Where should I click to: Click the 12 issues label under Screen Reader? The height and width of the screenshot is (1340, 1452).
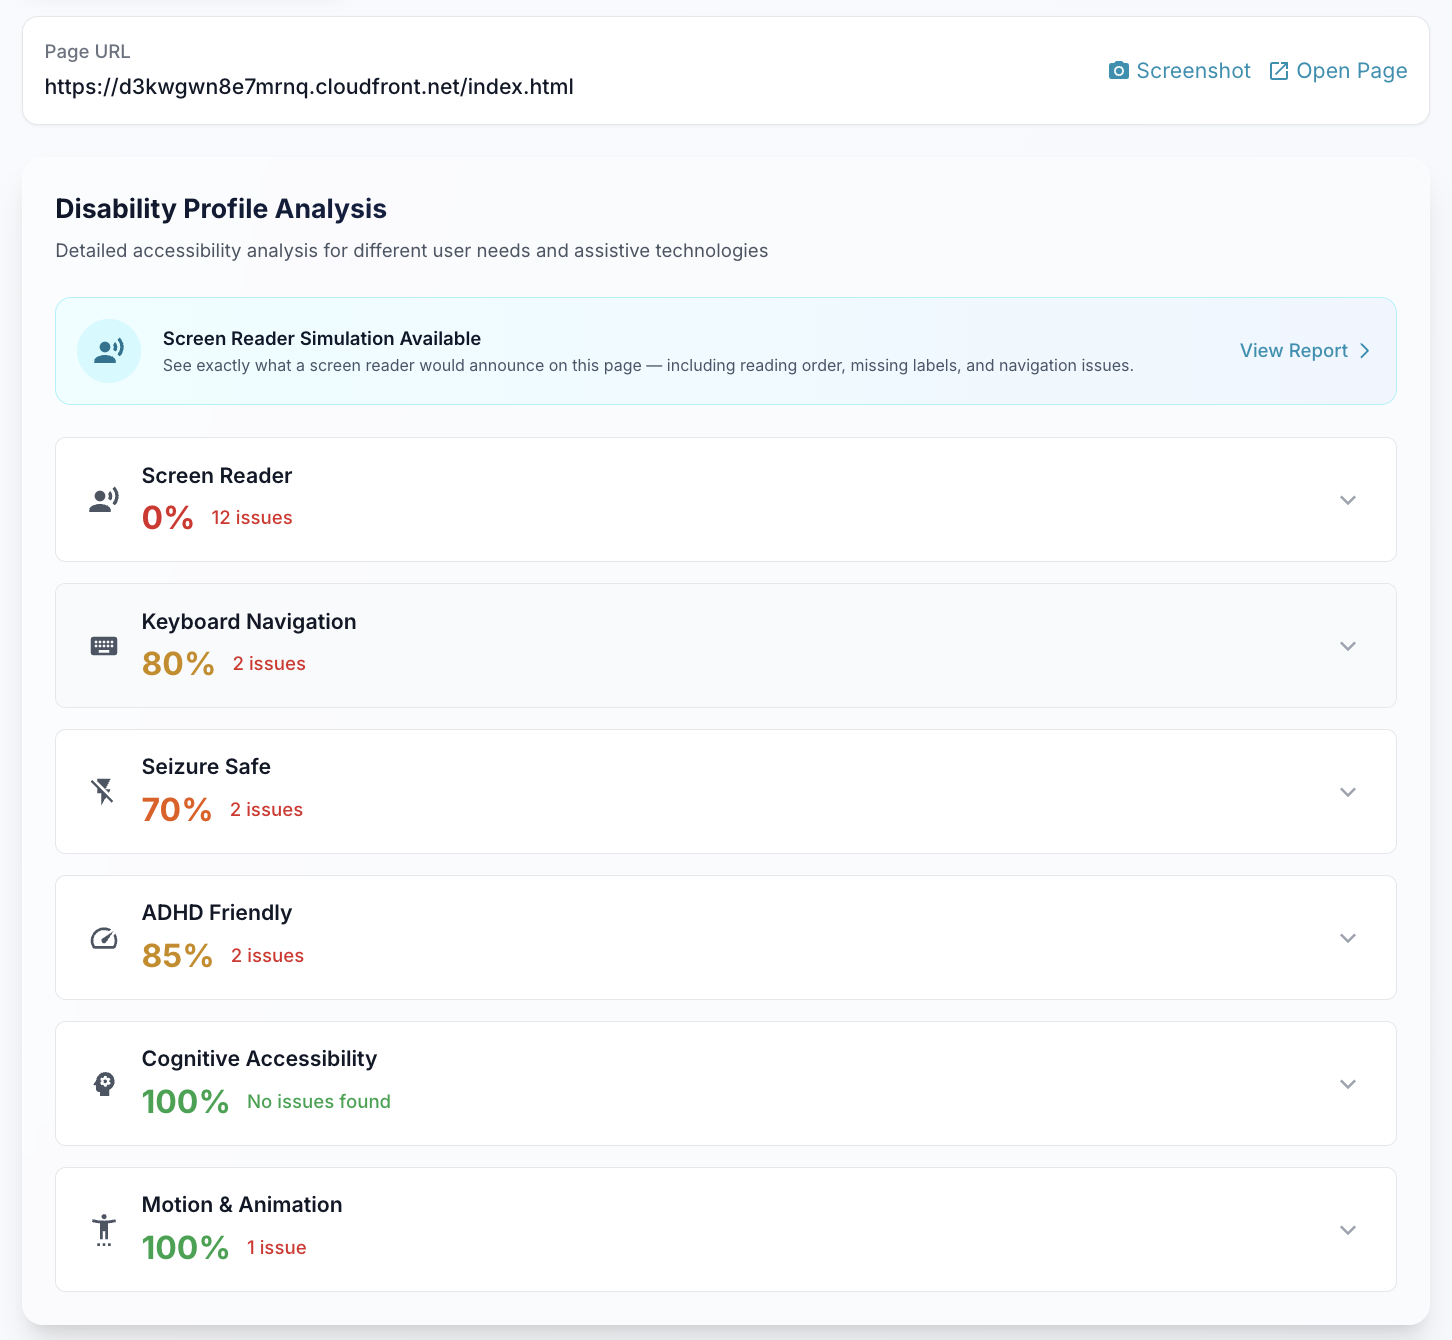[x=252, y=518]
